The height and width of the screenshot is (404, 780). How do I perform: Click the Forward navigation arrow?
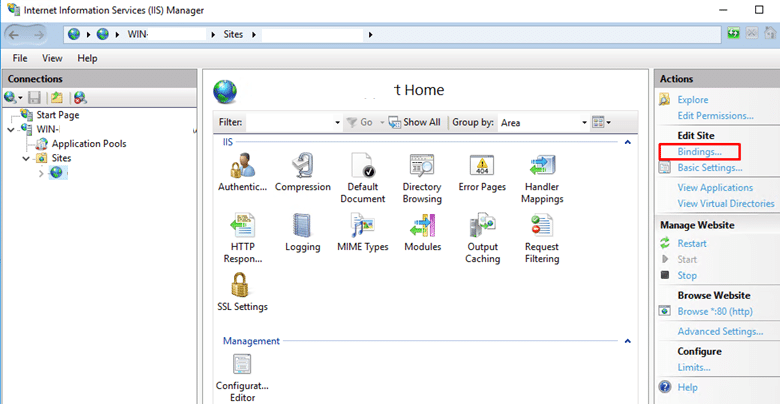39,34
